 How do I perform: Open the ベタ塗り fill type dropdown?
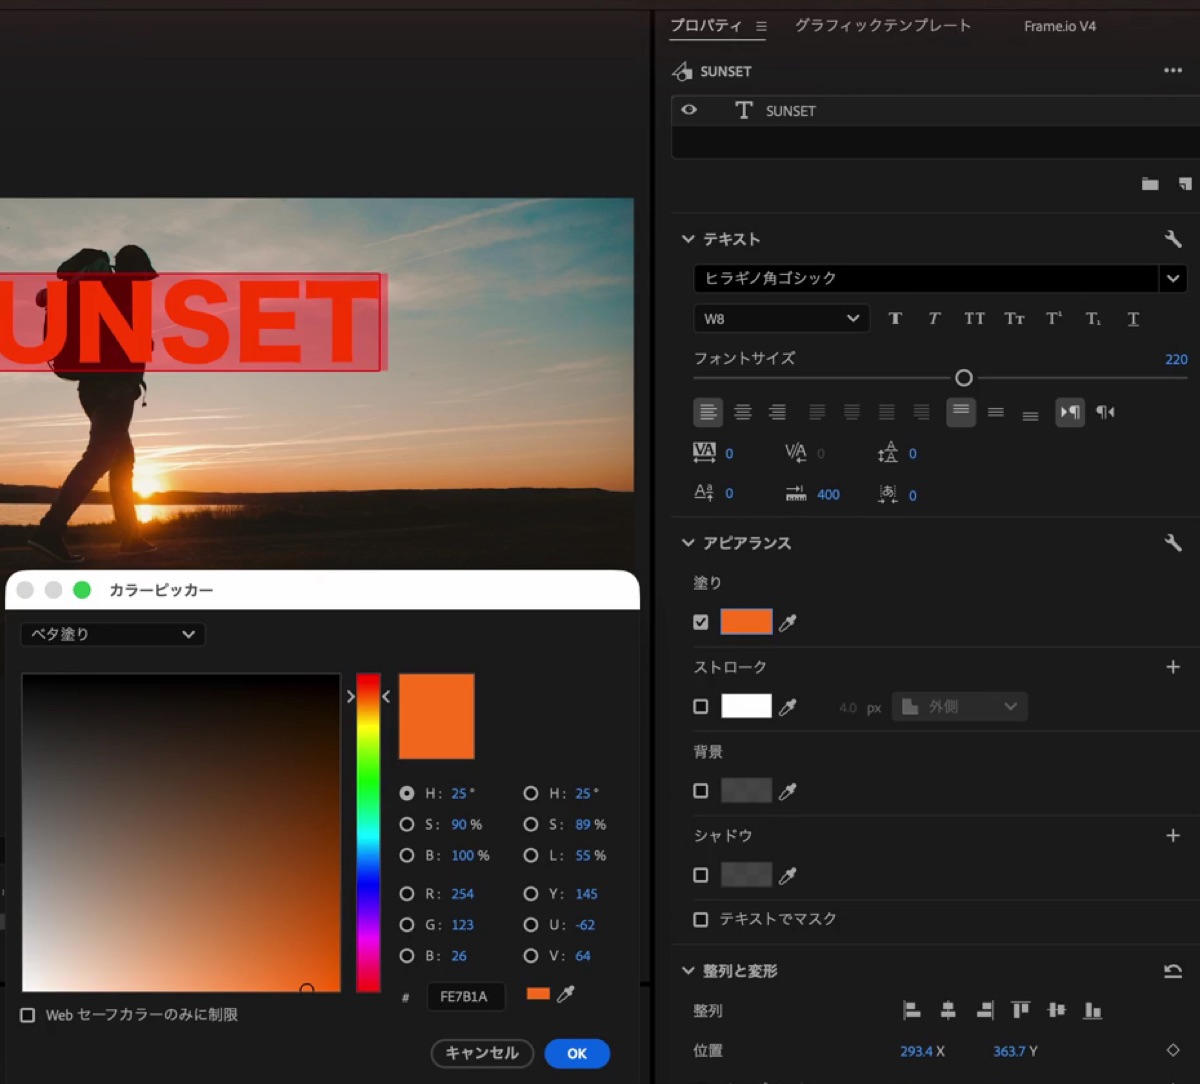pos(113,634)
